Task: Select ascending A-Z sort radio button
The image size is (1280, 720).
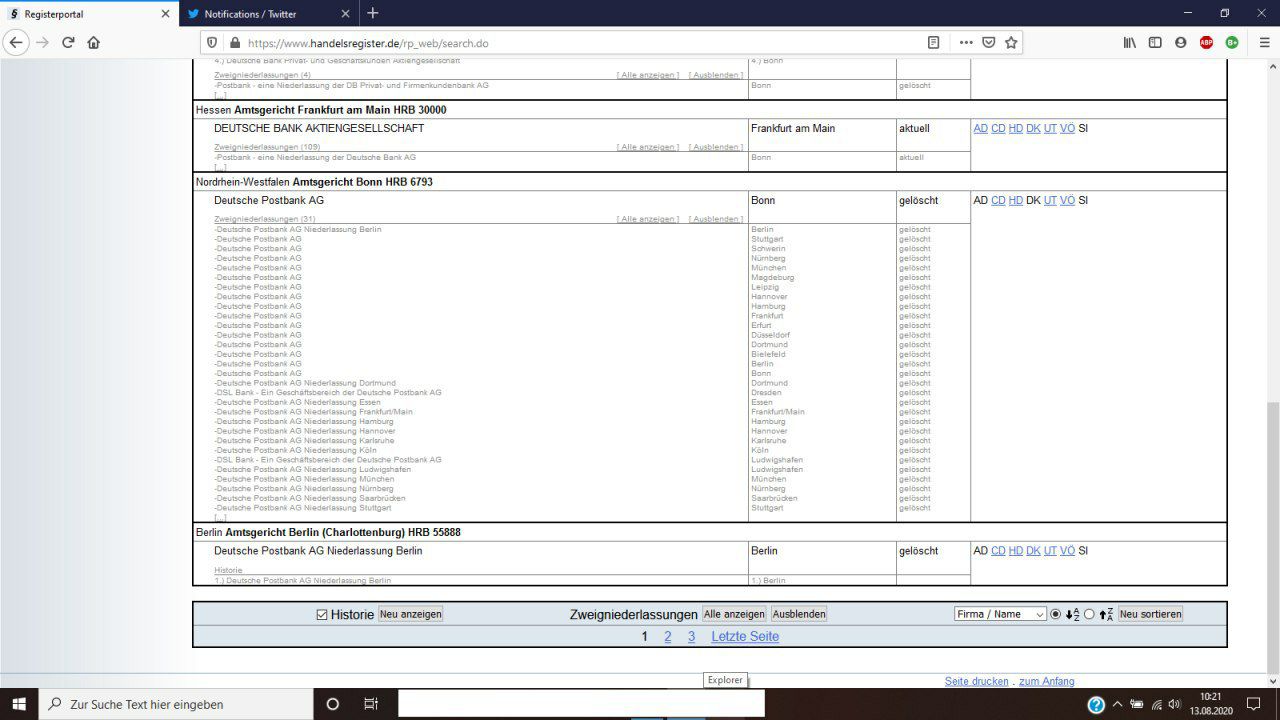Action: point(1056,614)
